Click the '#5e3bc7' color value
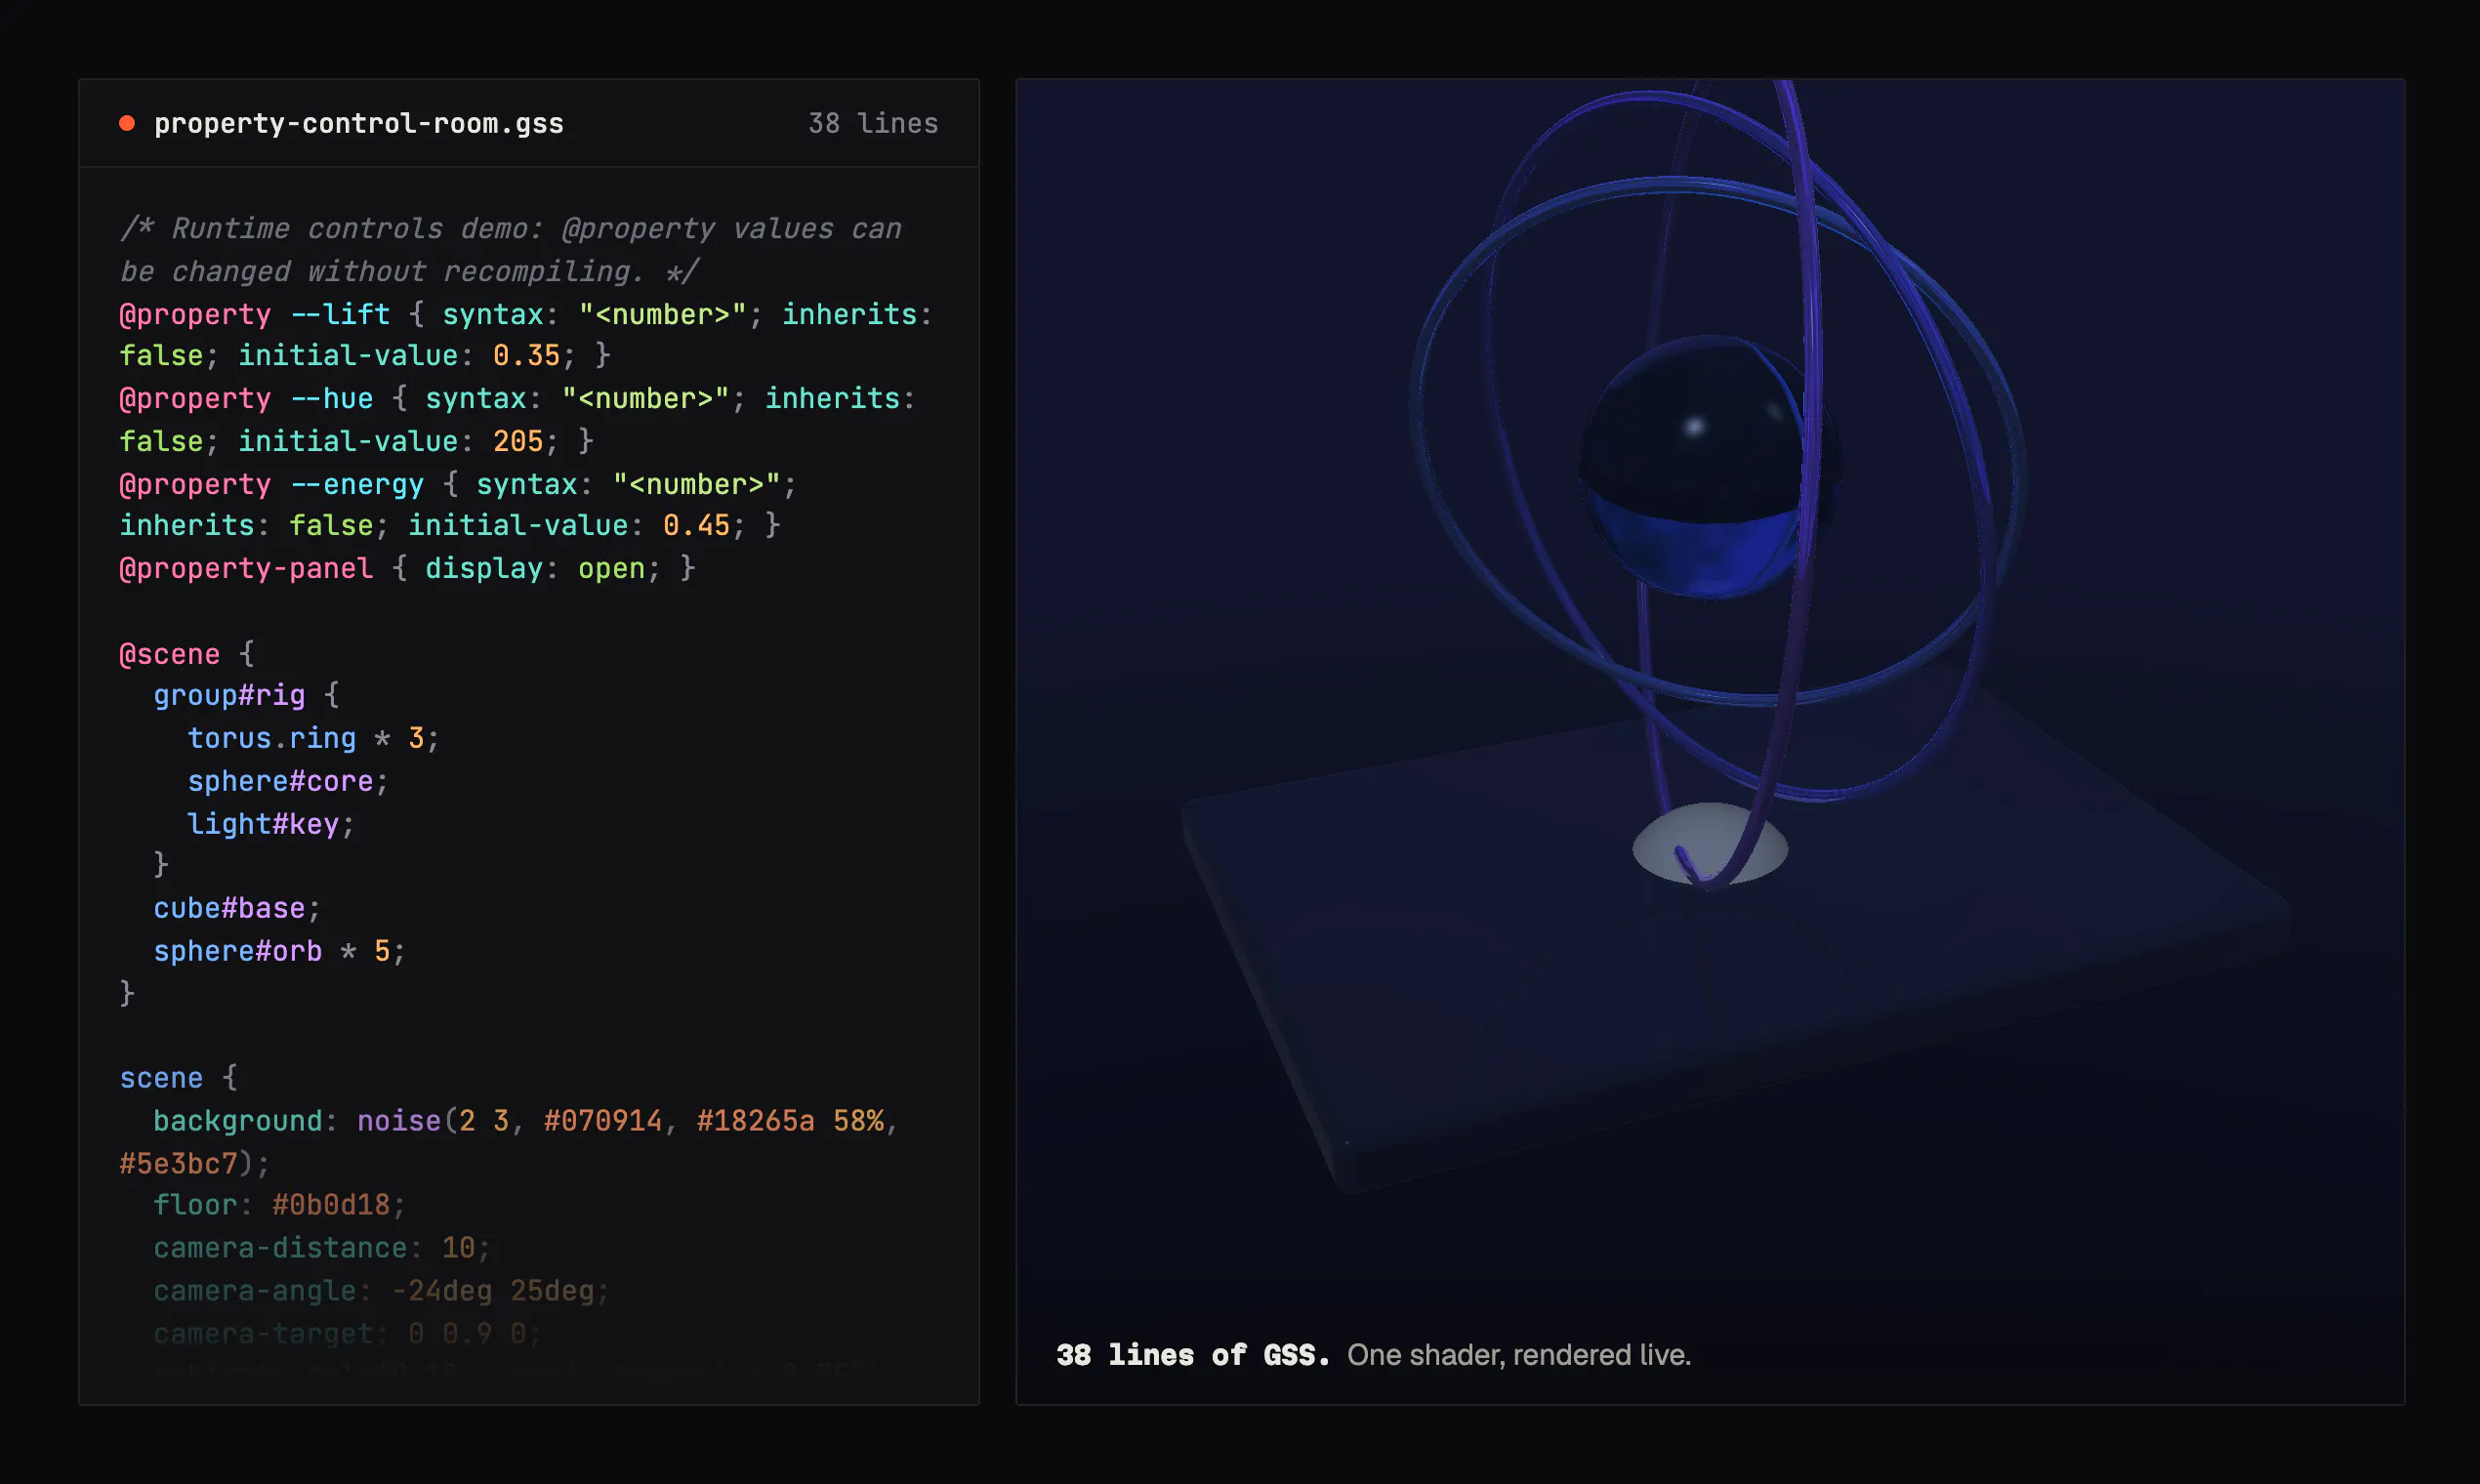 178,1164
